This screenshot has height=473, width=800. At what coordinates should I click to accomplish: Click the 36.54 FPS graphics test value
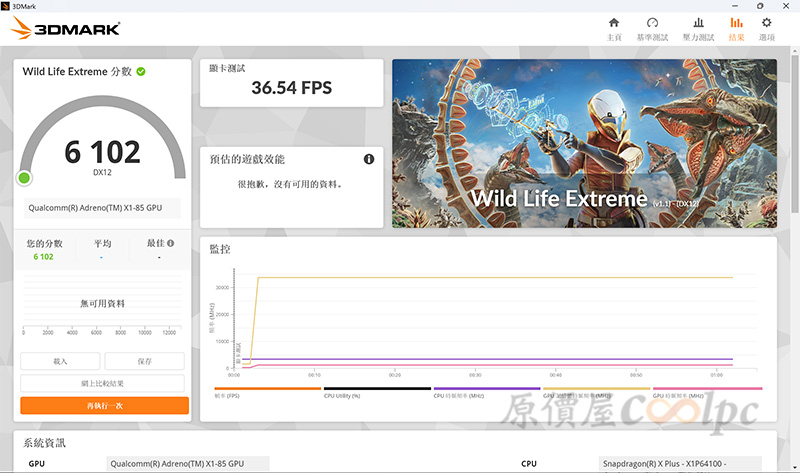[291, 88]
